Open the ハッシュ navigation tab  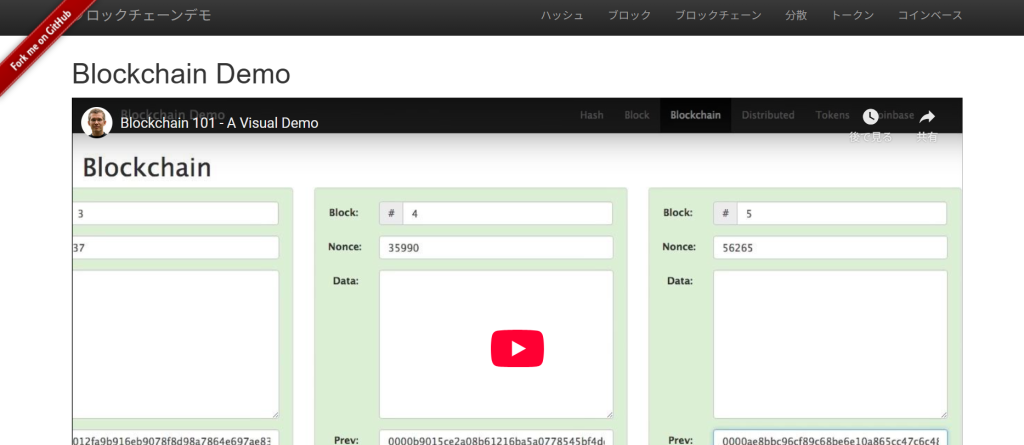[562, 16]
